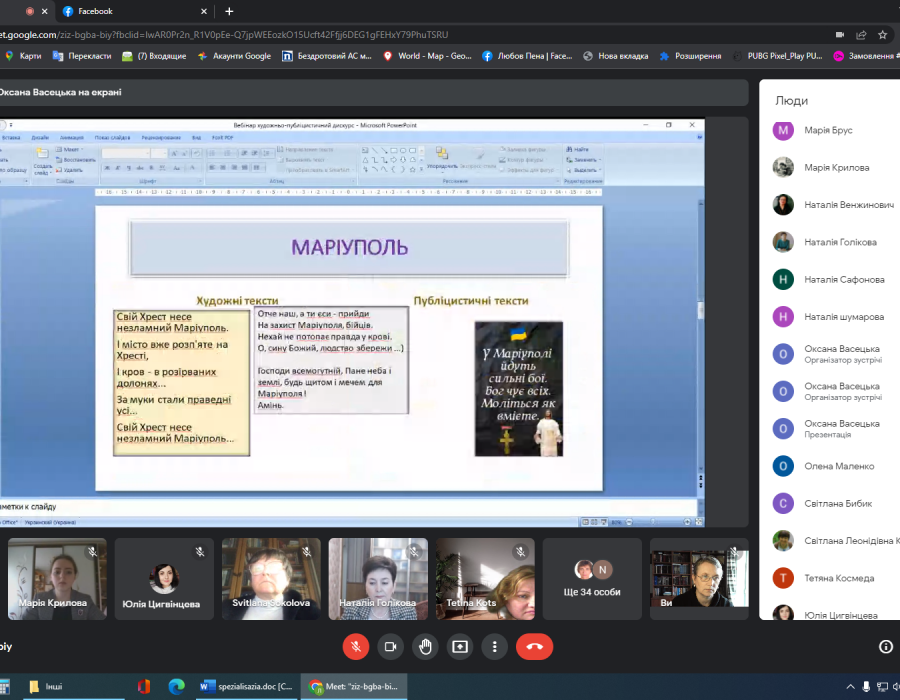Click the present screen icon

coord(460,646)
